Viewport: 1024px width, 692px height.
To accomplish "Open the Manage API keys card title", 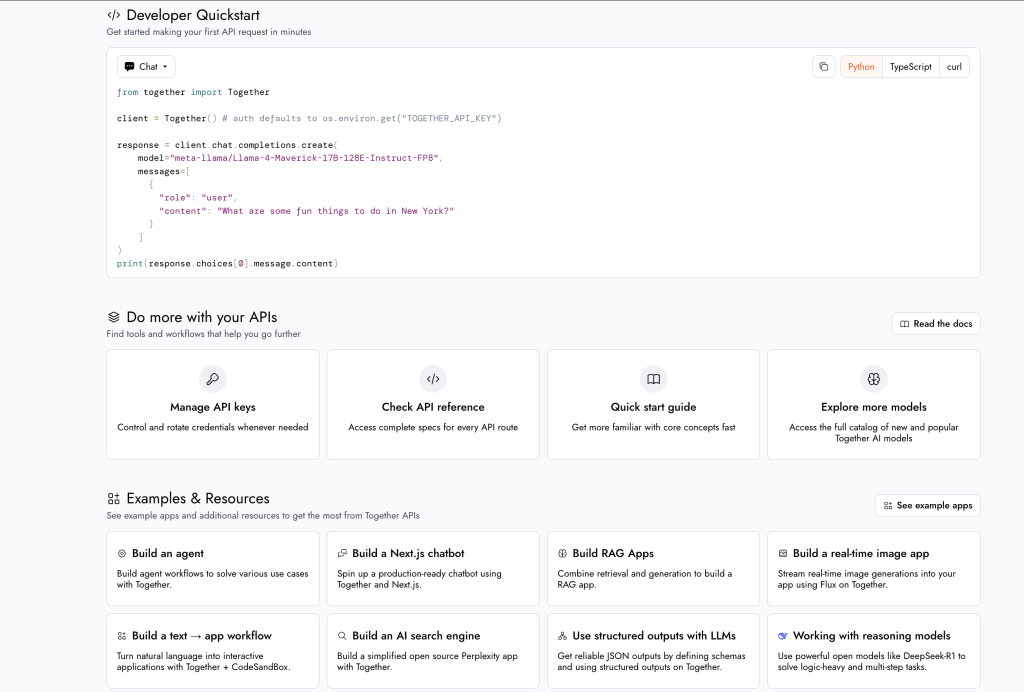I will pos(213,407).
